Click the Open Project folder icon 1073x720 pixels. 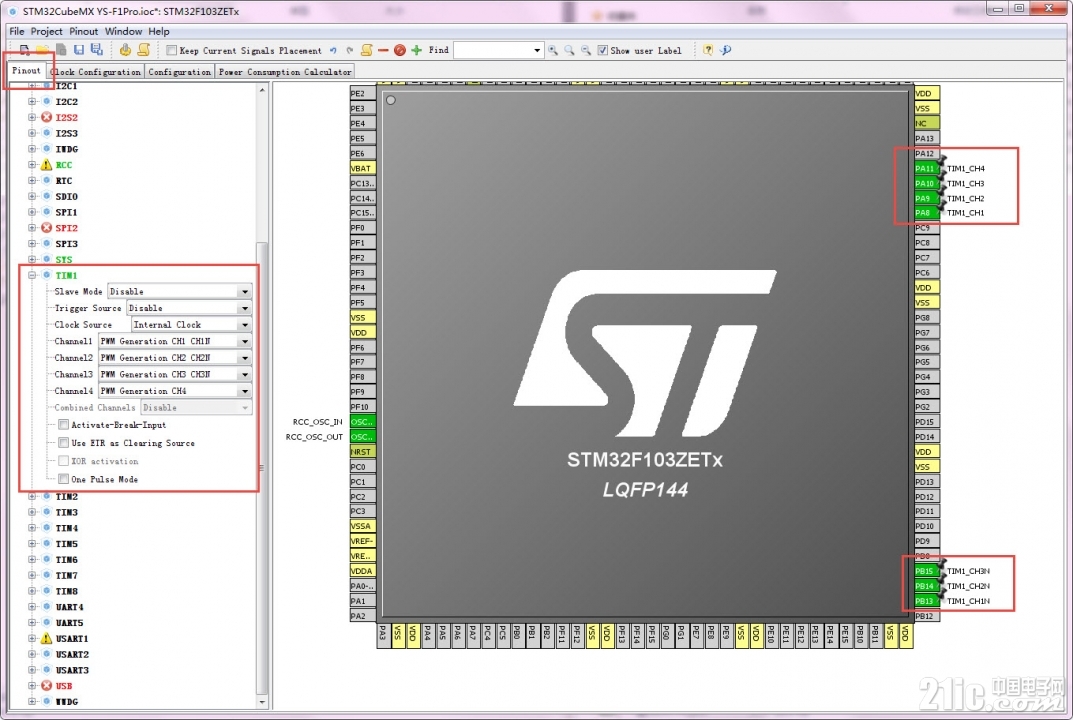point(42,50)
